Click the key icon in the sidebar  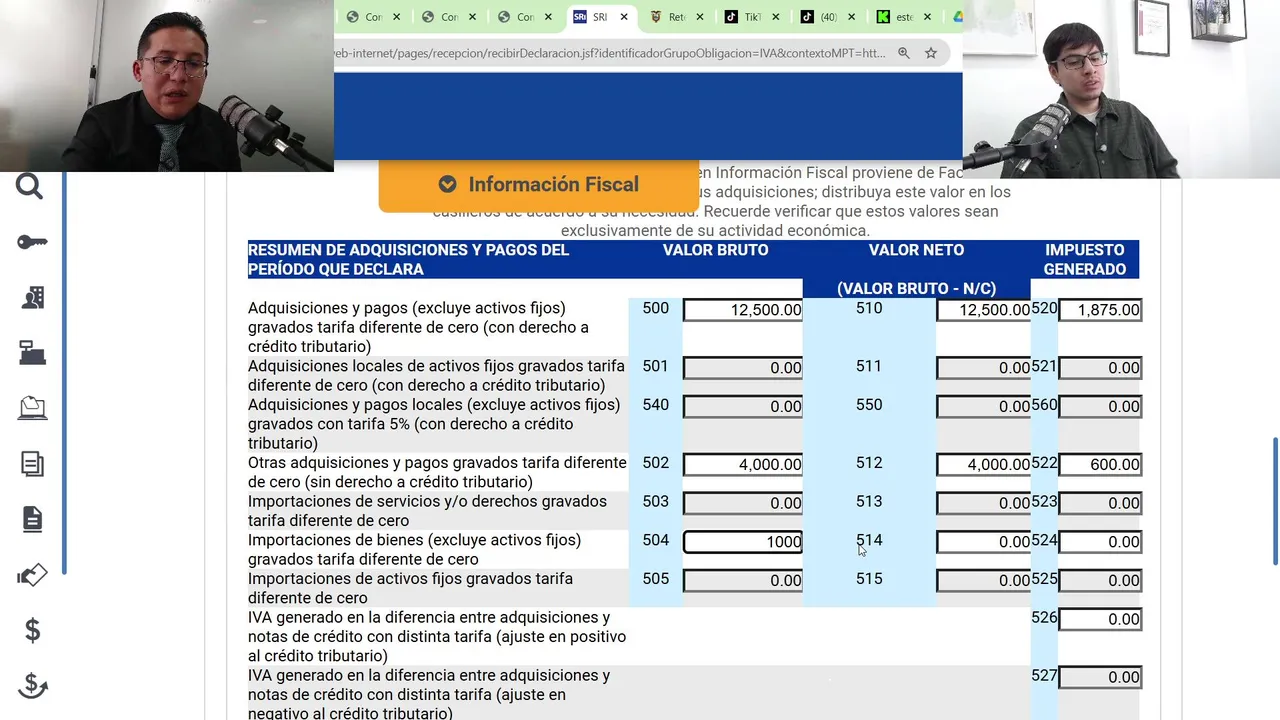(32, 242)
